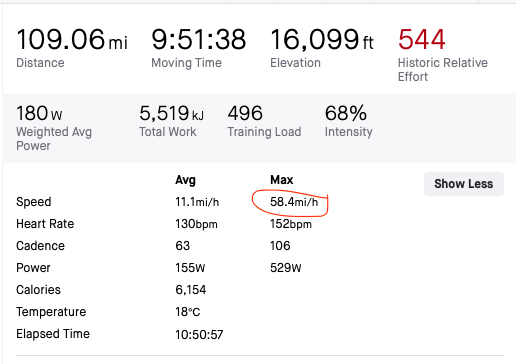Click the 529W max power value
This screenshot has width=516, height=364.
coord(286,268)
